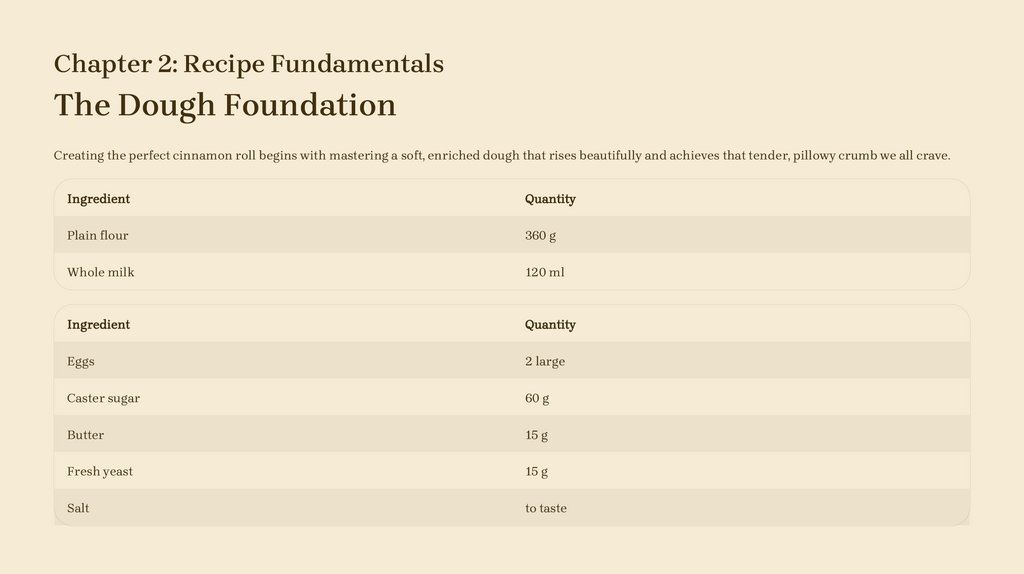Click Ingredient header above Plain flour
The width and height of the screenshot is (1024, 574).
(98, 199)
